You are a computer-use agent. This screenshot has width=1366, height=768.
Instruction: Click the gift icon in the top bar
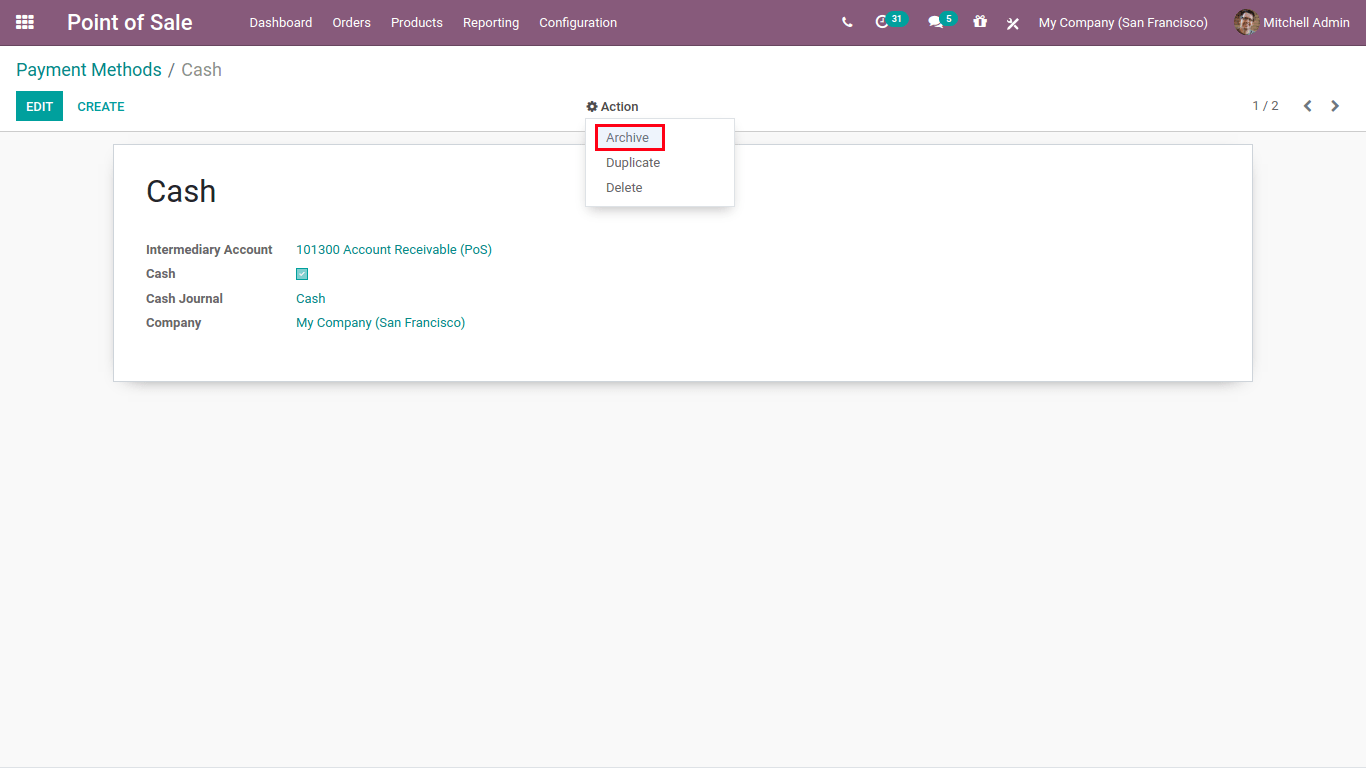tap(980, 22)
